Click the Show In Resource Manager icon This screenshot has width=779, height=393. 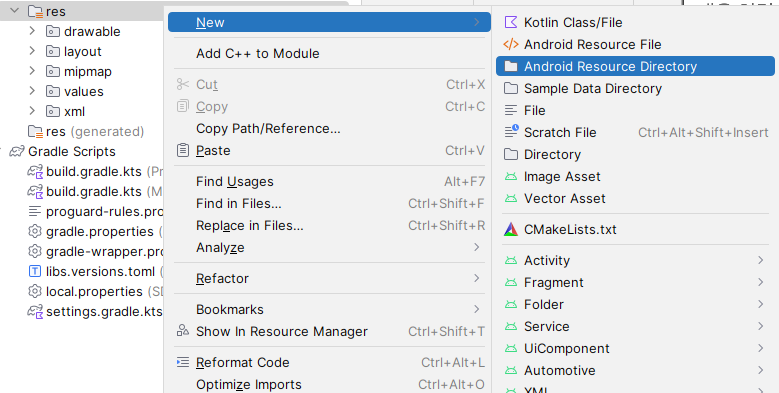point(183,330)
